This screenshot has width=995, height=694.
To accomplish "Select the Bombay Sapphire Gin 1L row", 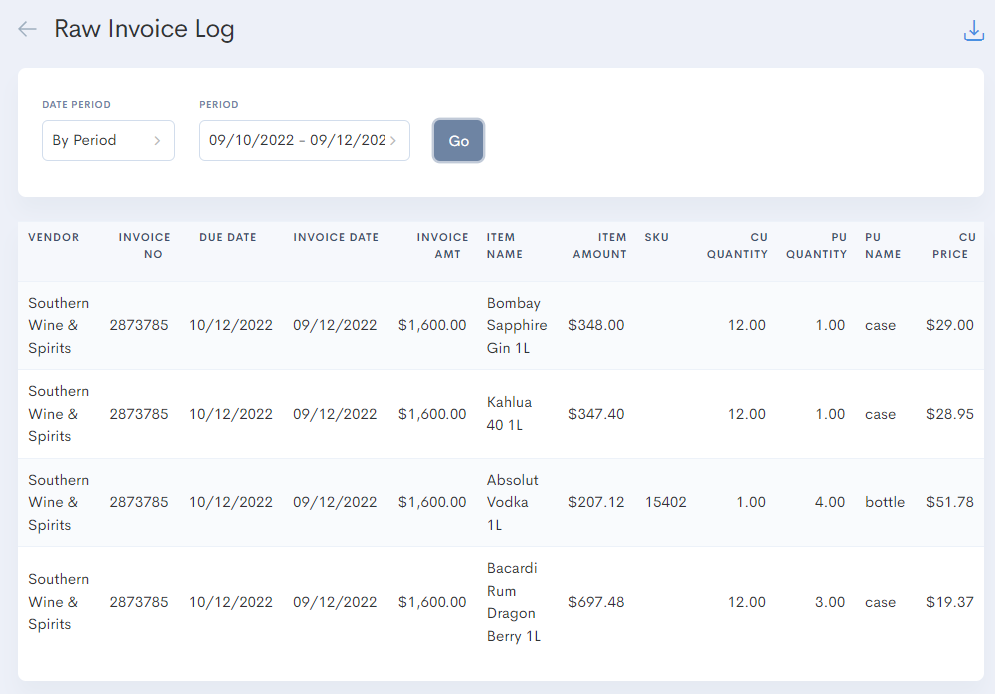I will pos(516,325).
